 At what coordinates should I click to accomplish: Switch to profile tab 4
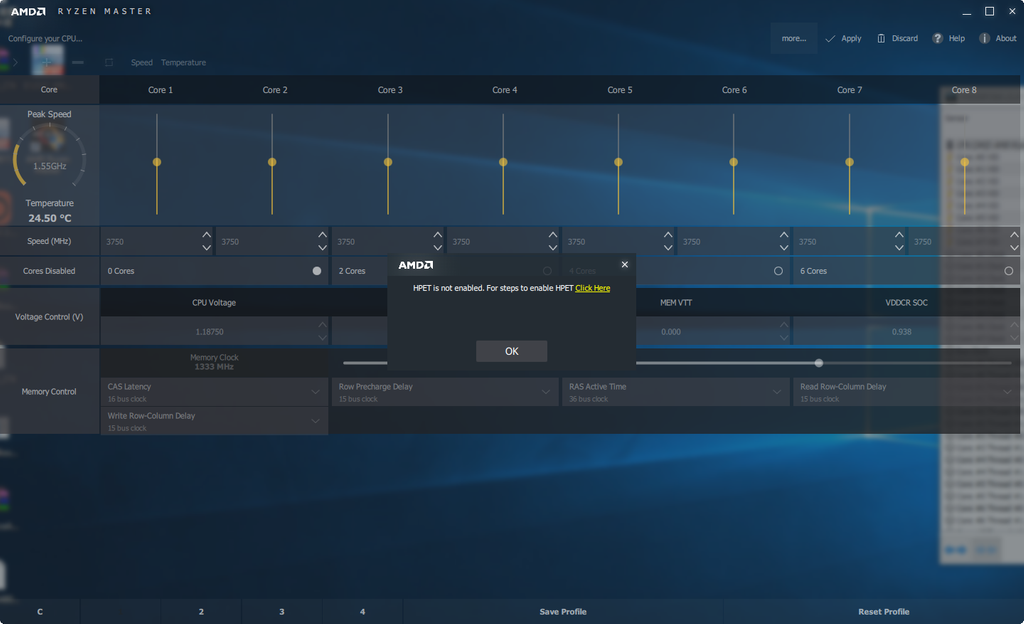362,612
